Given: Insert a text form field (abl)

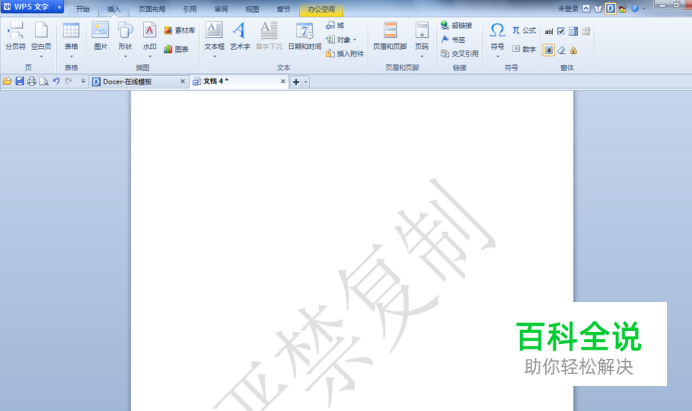Looking at the screenshot, I should pyautogui.click(x=549, y=31).
